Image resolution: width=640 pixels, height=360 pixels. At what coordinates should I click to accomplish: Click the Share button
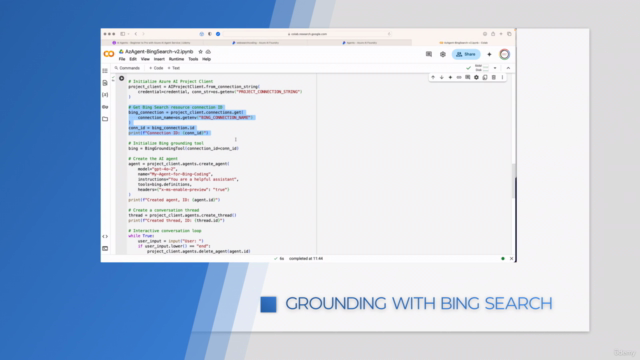(466, 54)
